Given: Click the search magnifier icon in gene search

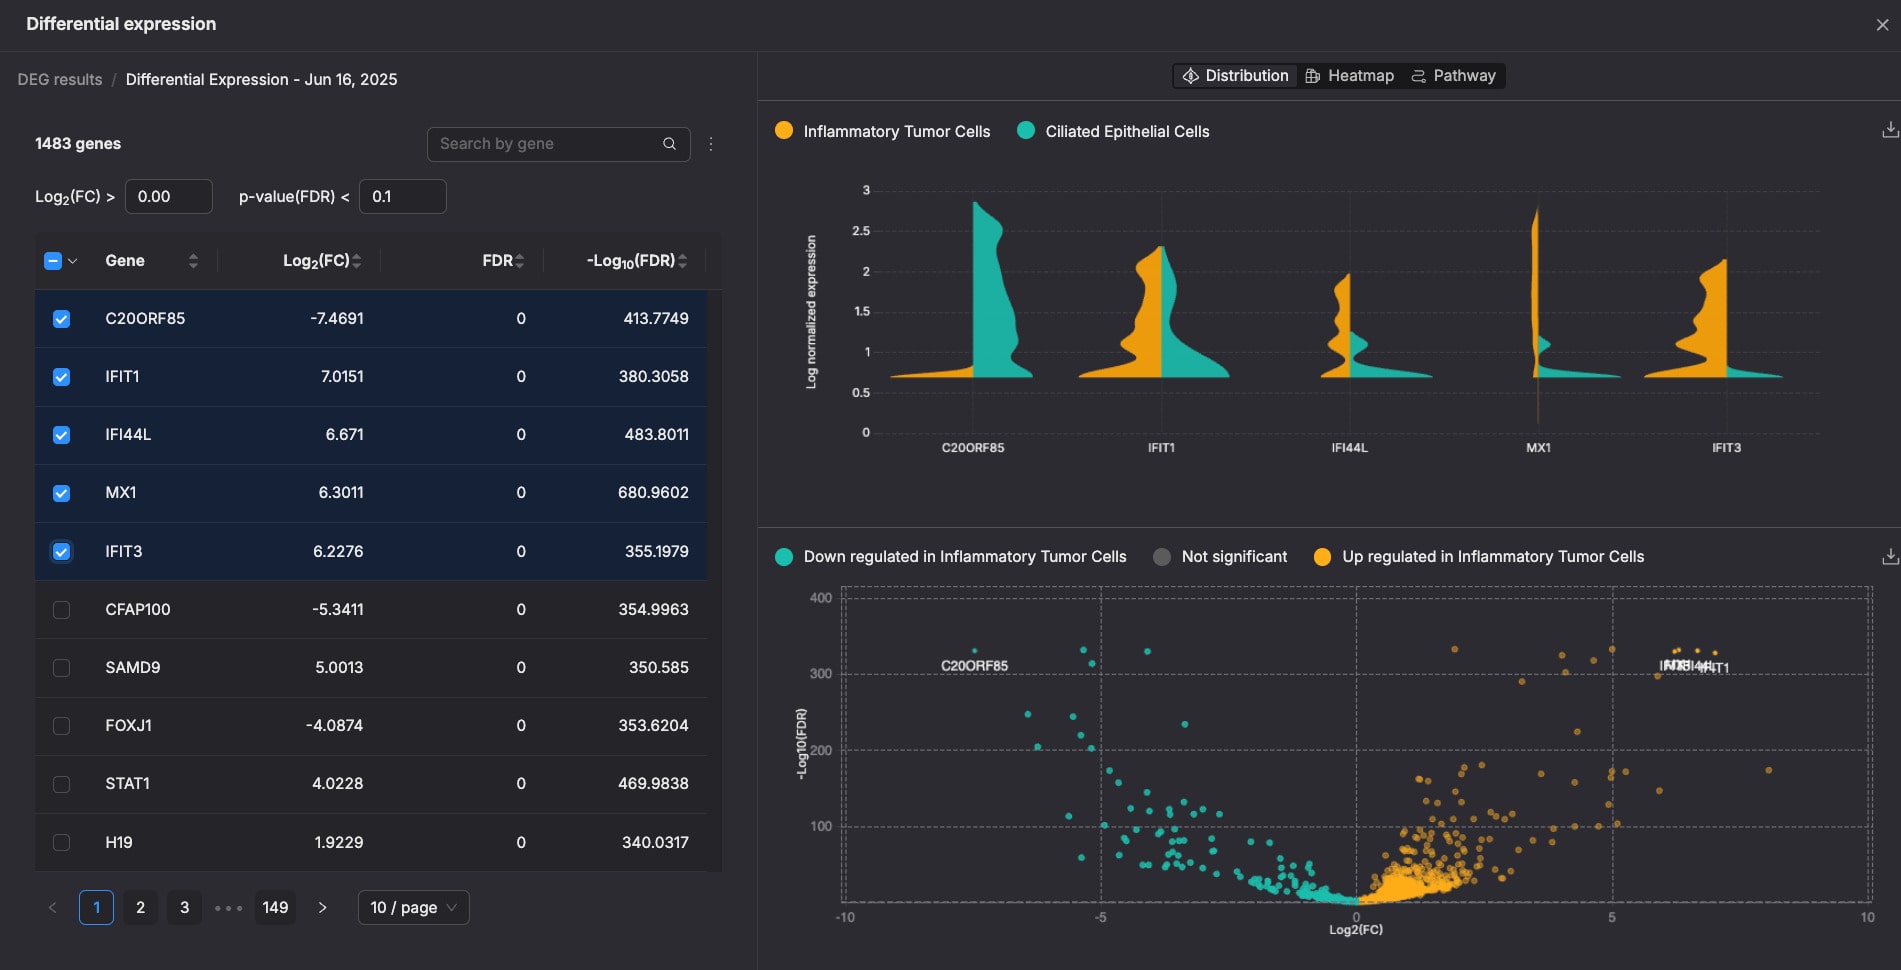Looking at the screenshot, I should (x=669, y=144).
